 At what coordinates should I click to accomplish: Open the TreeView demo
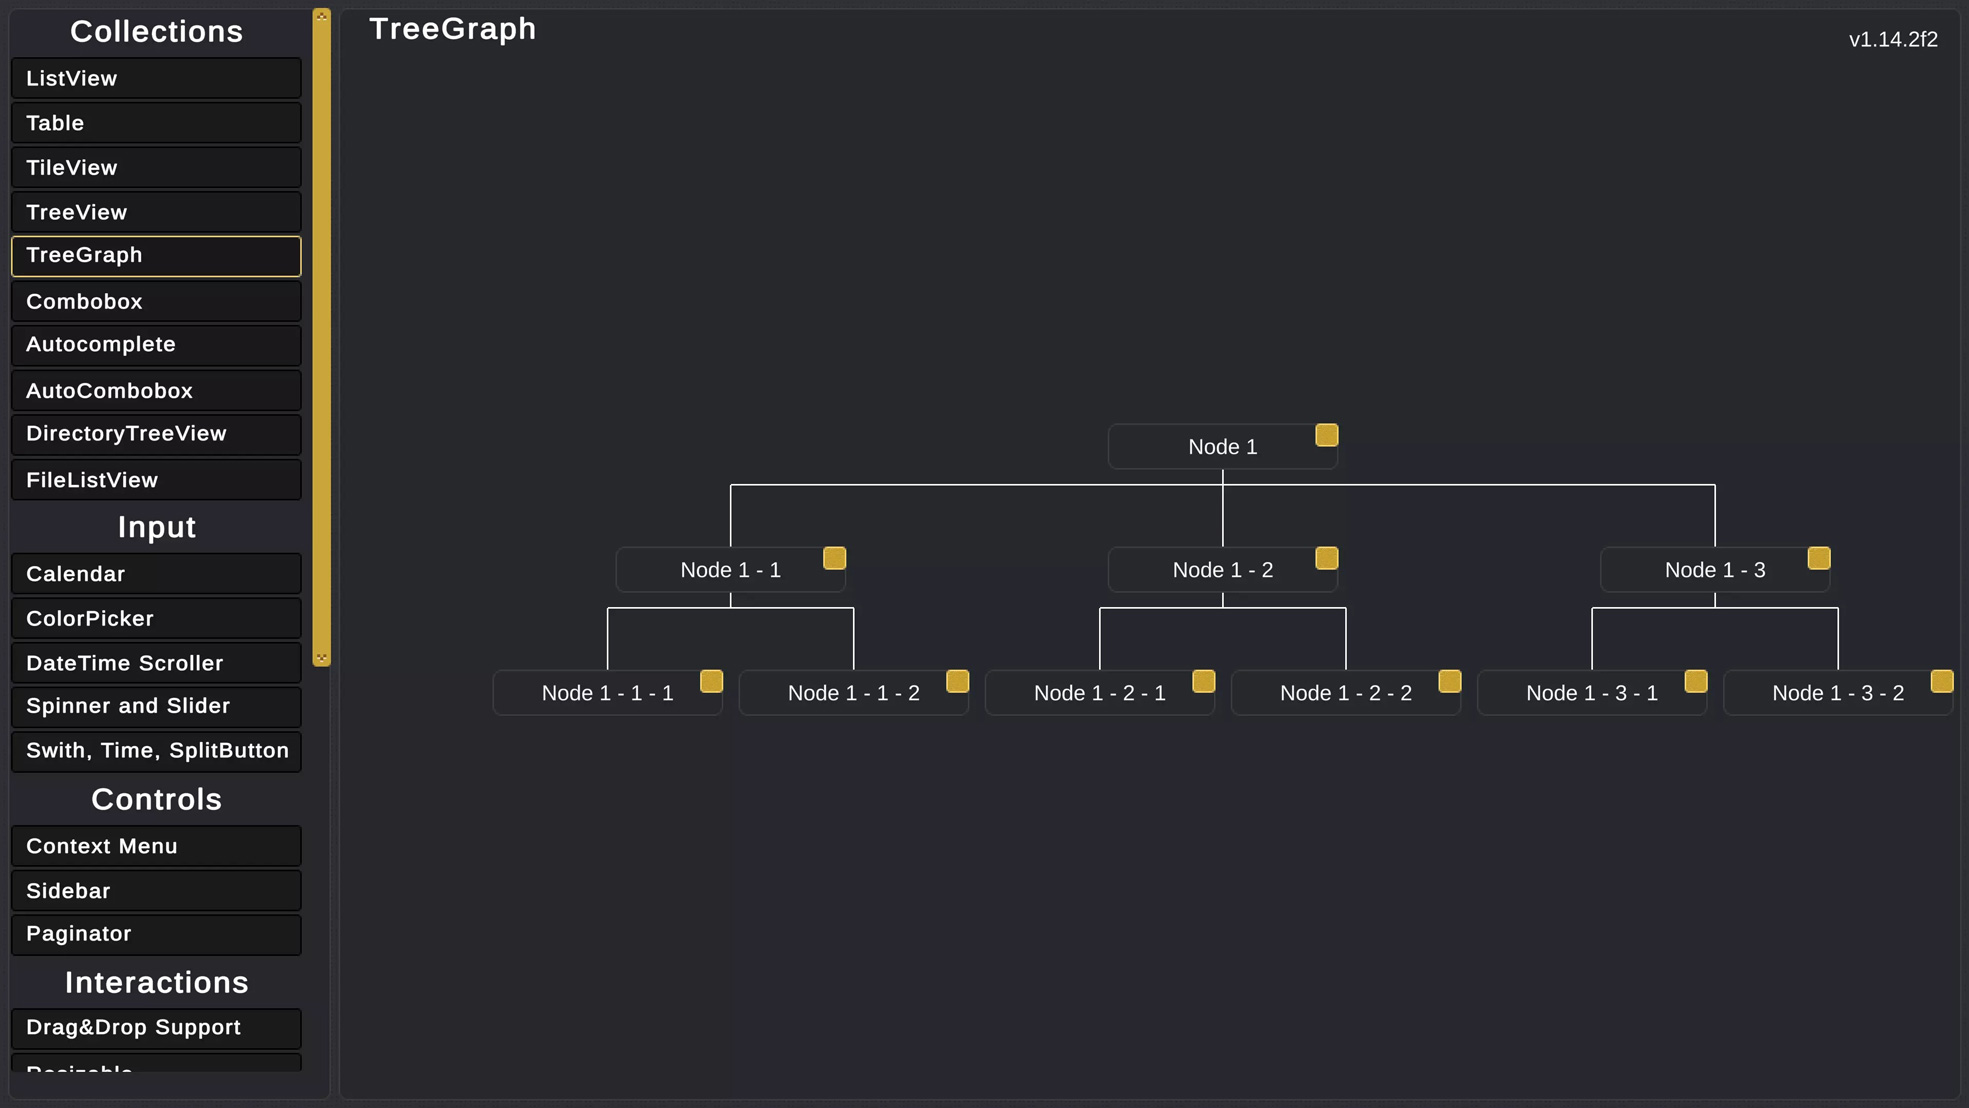pyautogui.click(x=156, y=212)
